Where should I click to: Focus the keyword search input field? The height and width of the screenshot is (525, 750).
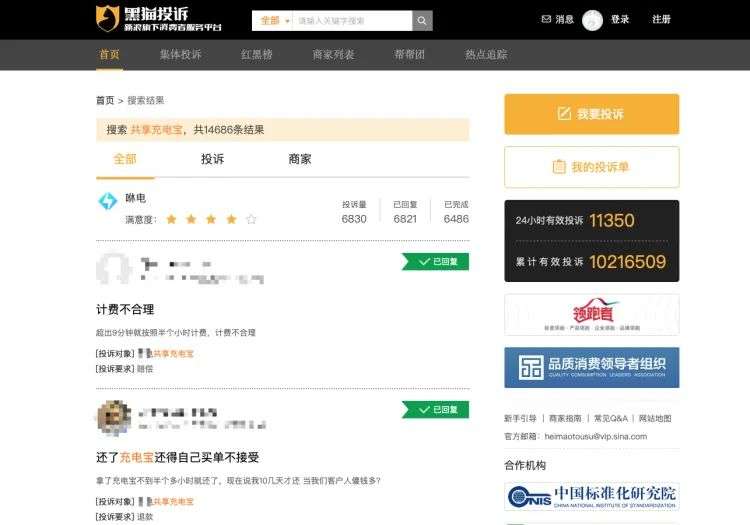click(x=352, y=21)
